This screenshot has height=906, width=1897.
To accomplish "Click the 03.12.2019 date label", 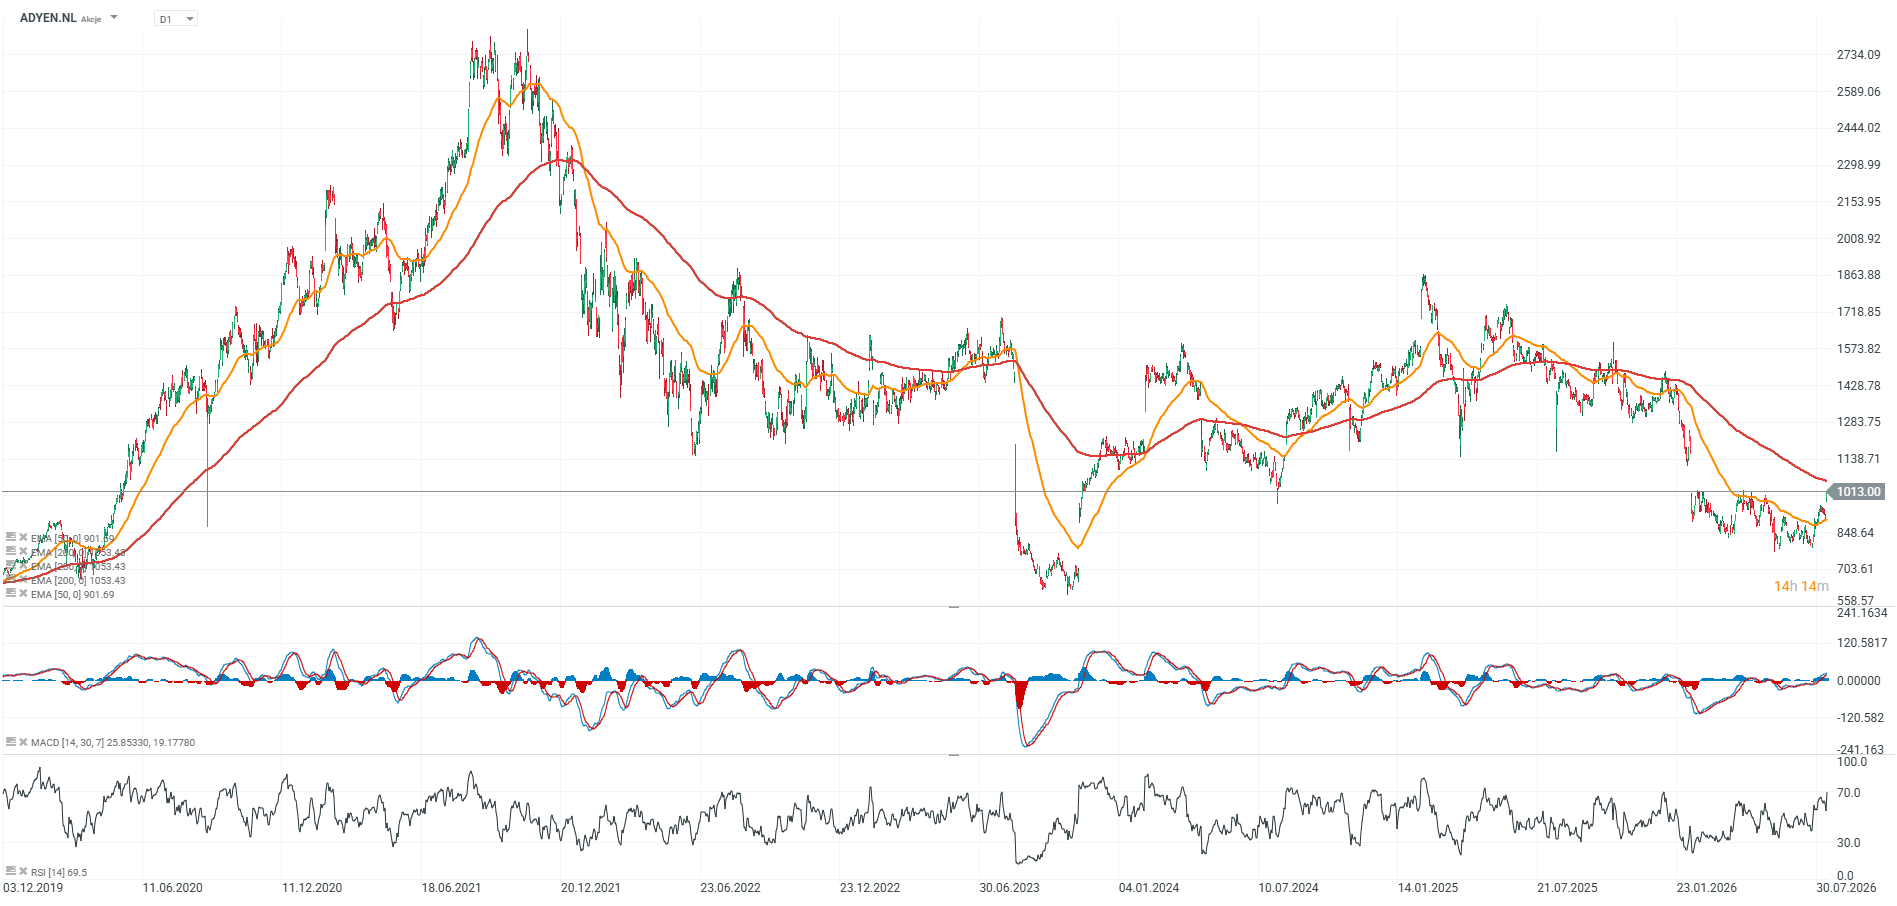I will (x=33, y=888).
